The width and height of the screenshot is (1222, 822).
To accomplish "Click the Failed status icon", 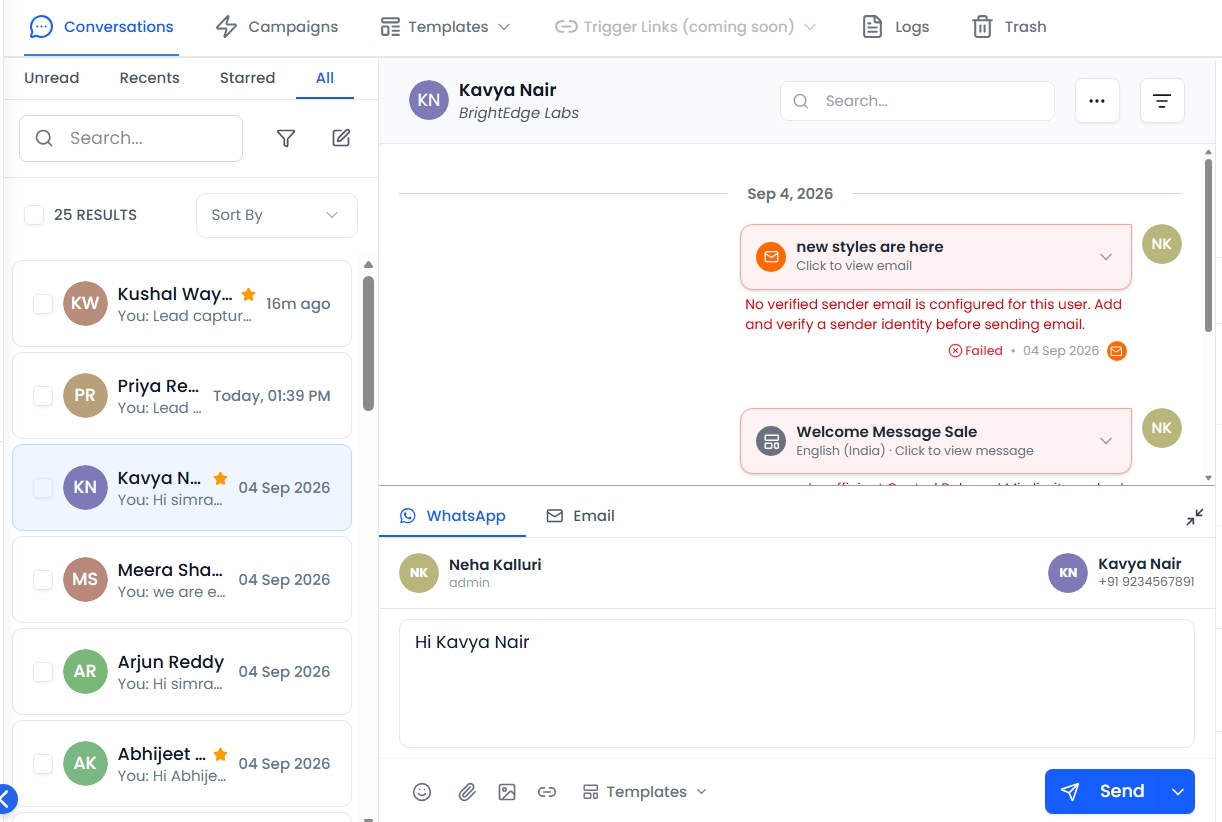I will 955,351.
